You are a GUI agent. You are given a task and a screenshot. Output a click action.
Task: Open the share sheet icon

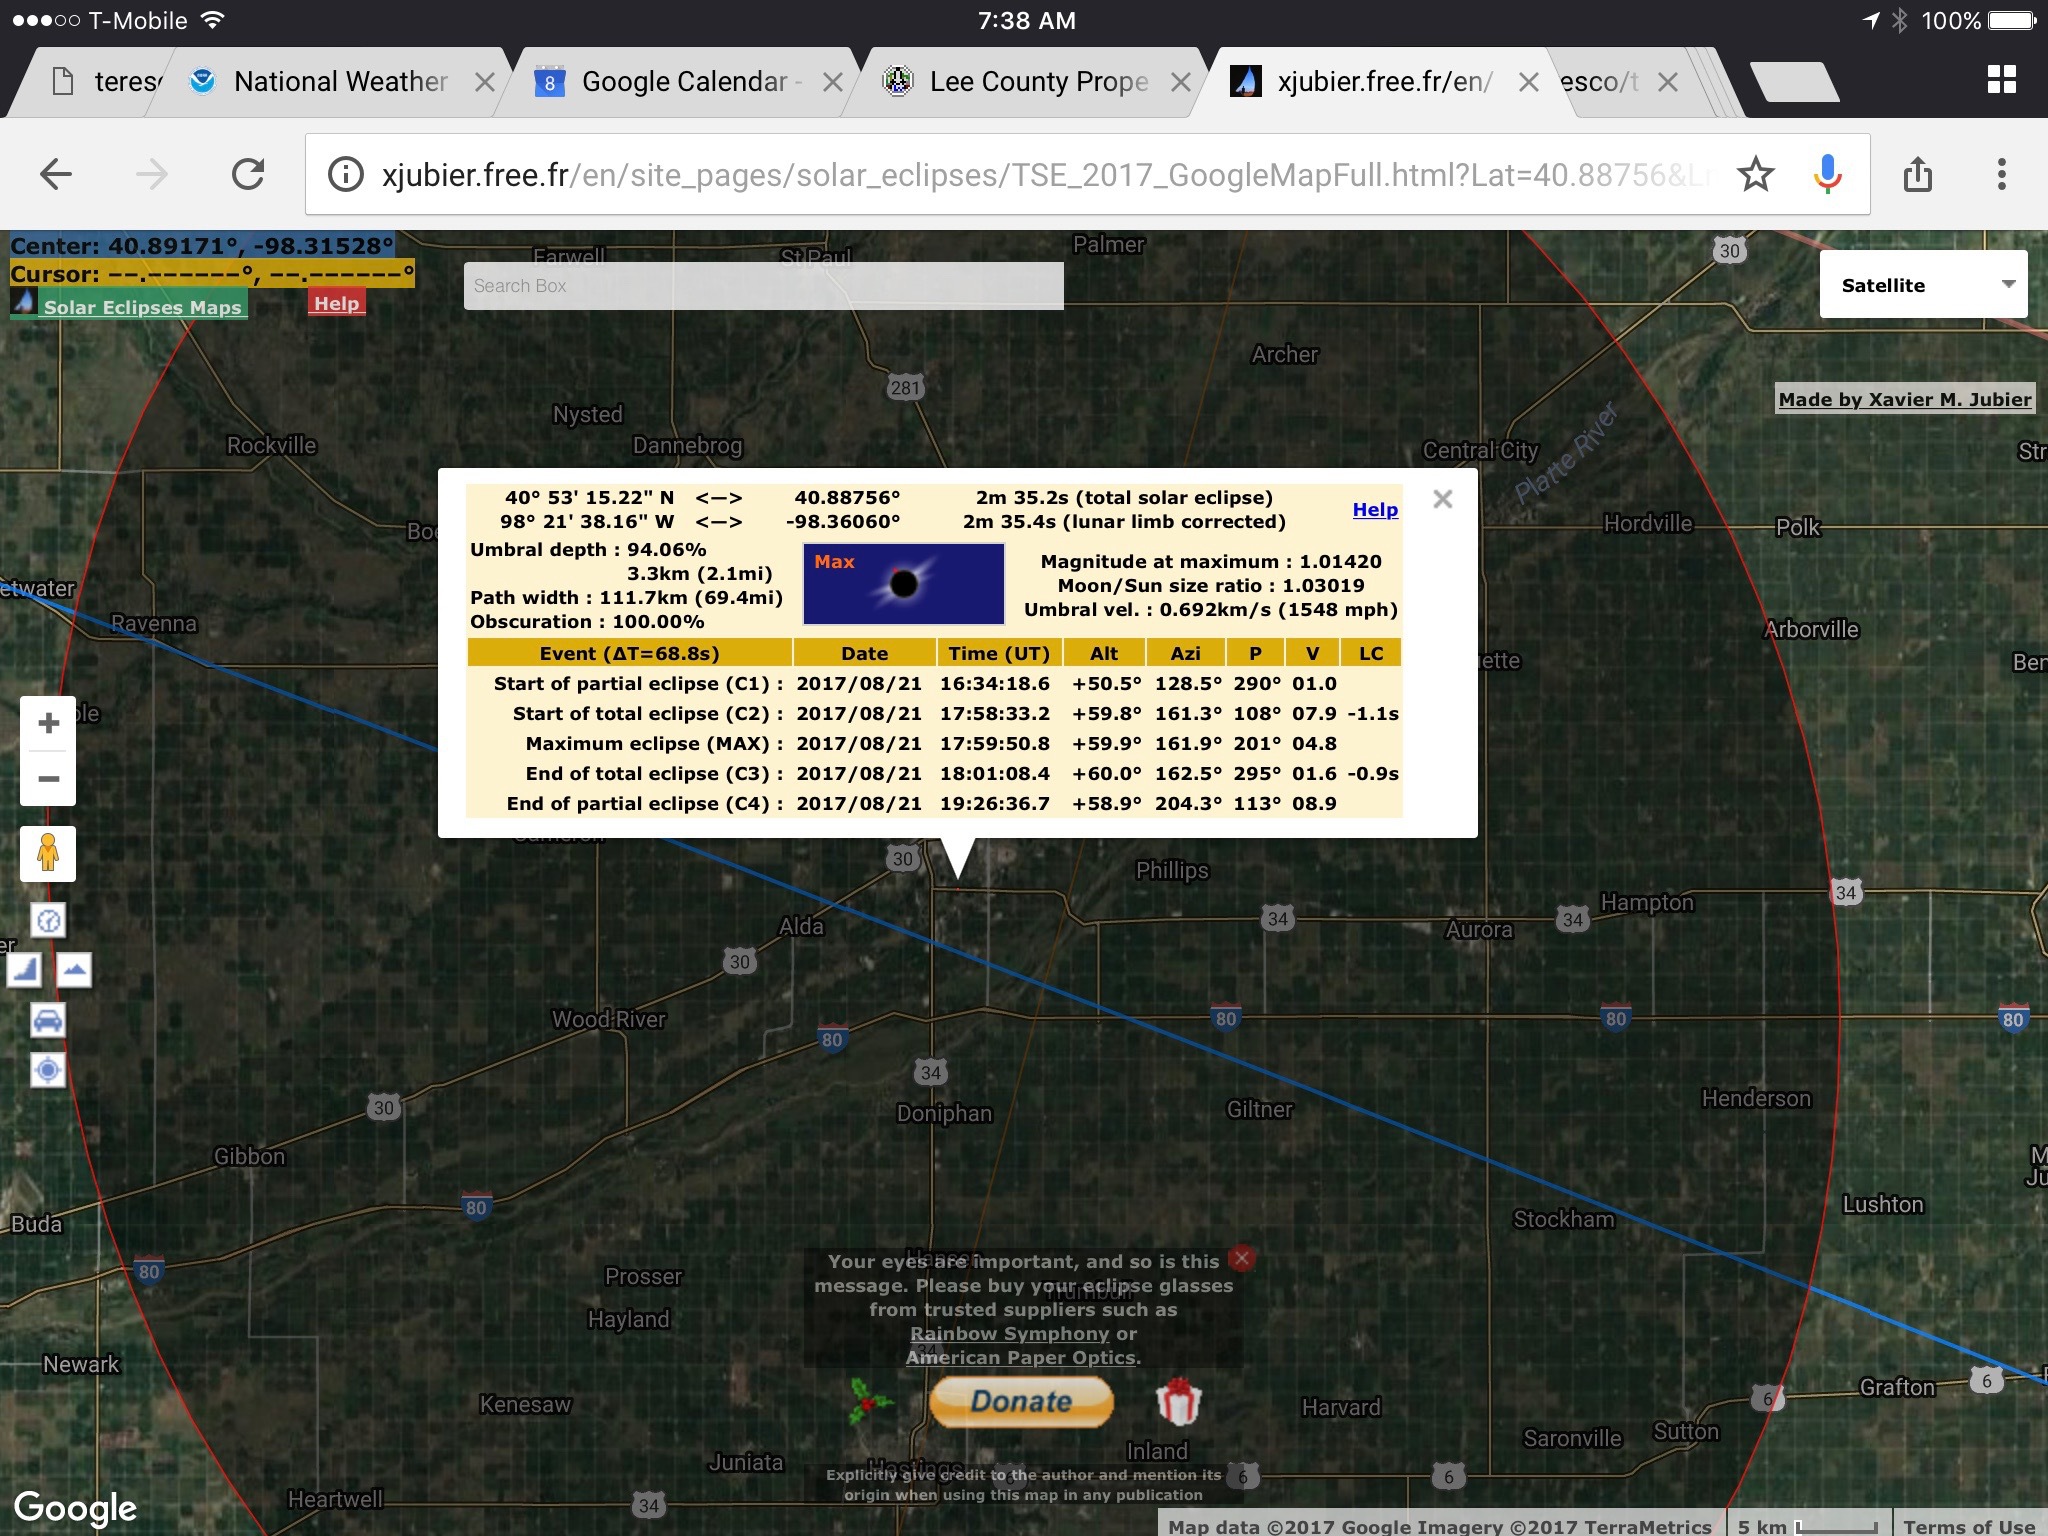(x=1917, y=174)
